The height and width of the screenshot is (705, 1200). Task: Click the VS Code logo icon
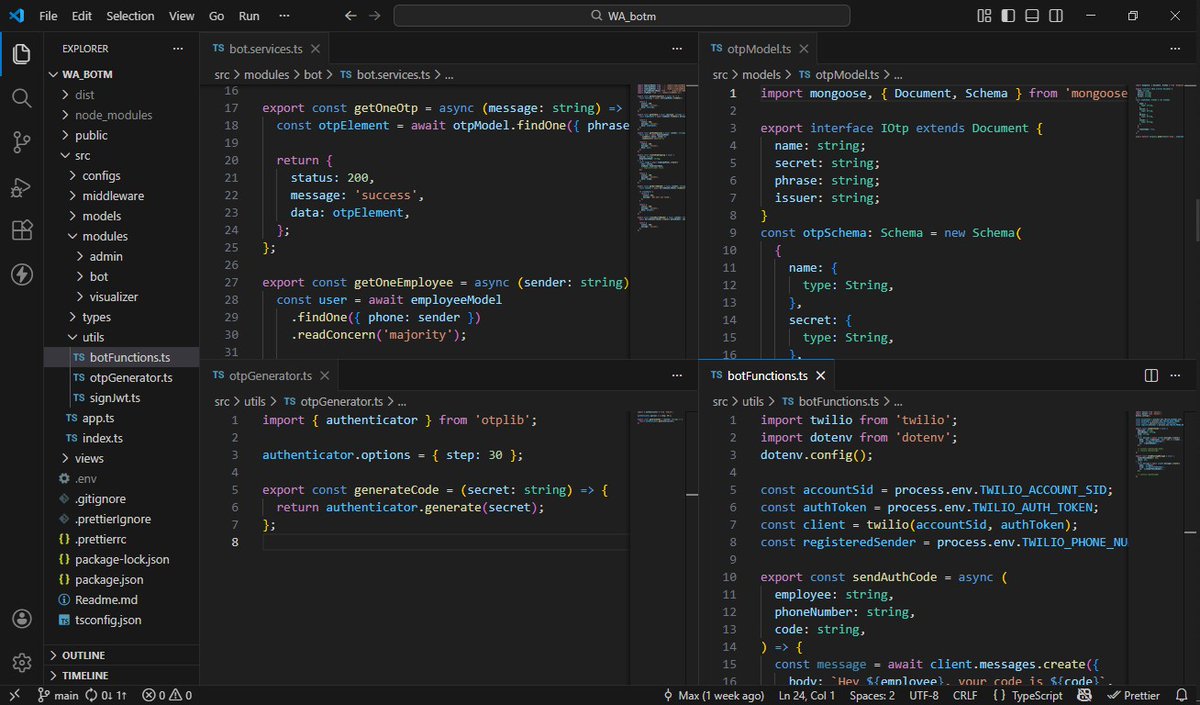tap(16, 16)
